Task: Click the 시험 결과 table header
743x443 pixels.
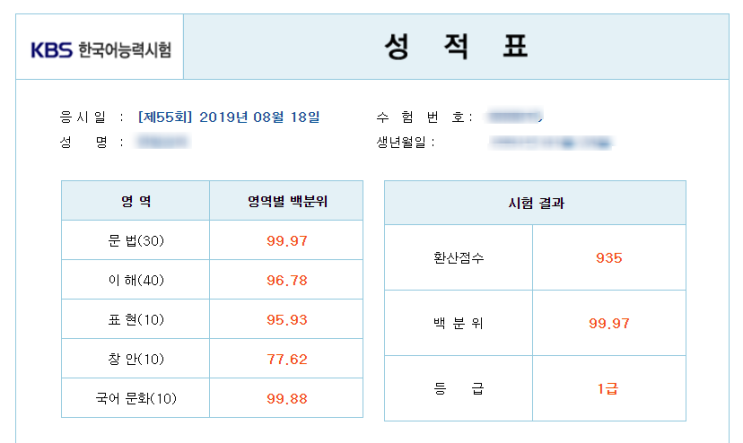Action: pos(535,203)
